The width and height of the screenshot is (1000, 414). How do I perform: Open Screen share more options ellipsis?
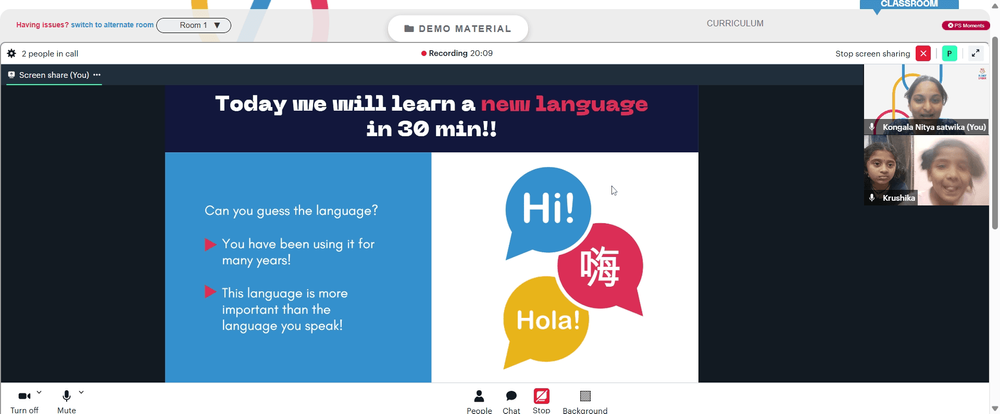coord(97,75)
